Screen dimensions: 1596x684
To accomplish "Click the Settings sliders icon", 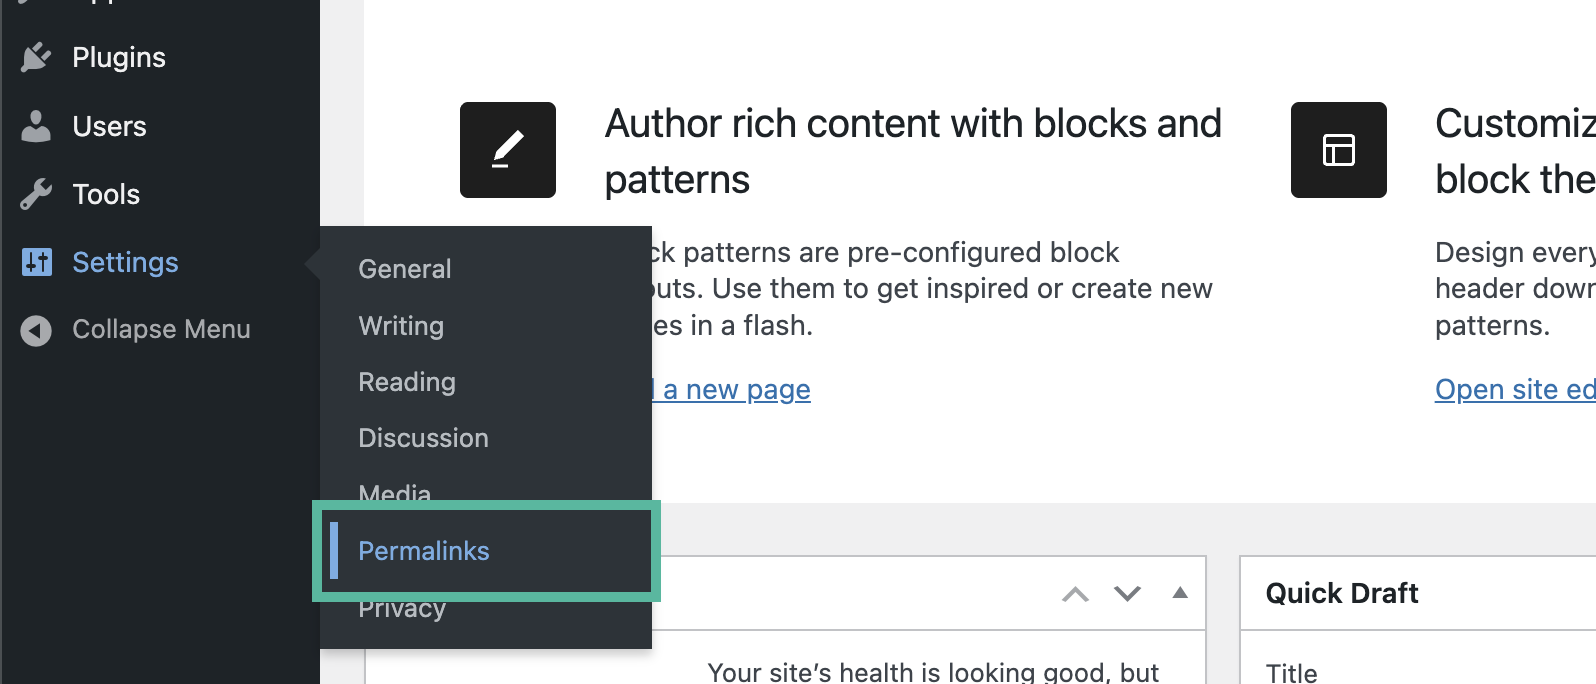I will click(x=37, y=262).
